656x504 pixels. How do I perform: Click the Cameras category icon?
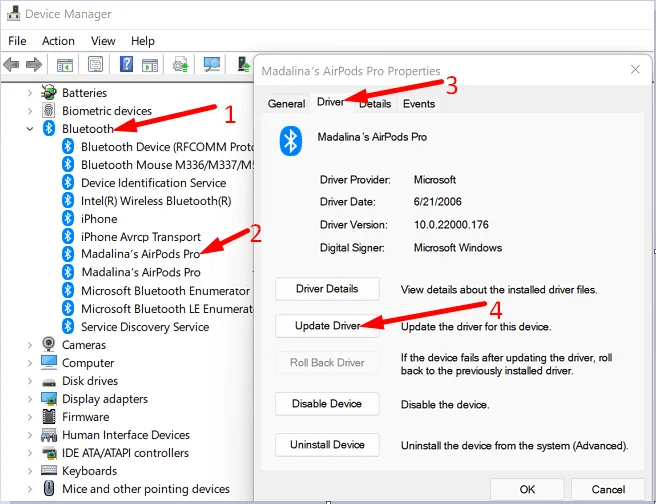point(49,344)
